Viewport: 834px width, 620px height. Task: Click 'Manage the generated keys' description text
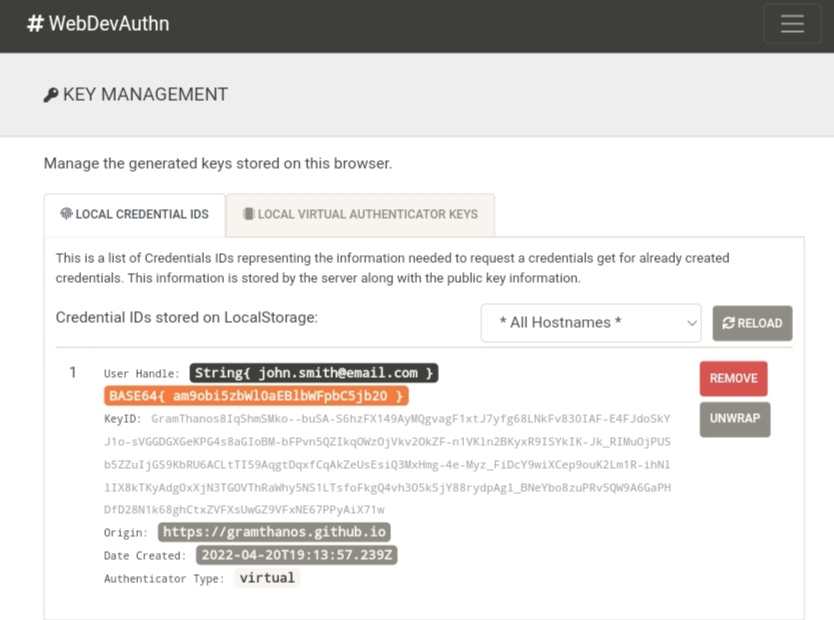point(218,164)
